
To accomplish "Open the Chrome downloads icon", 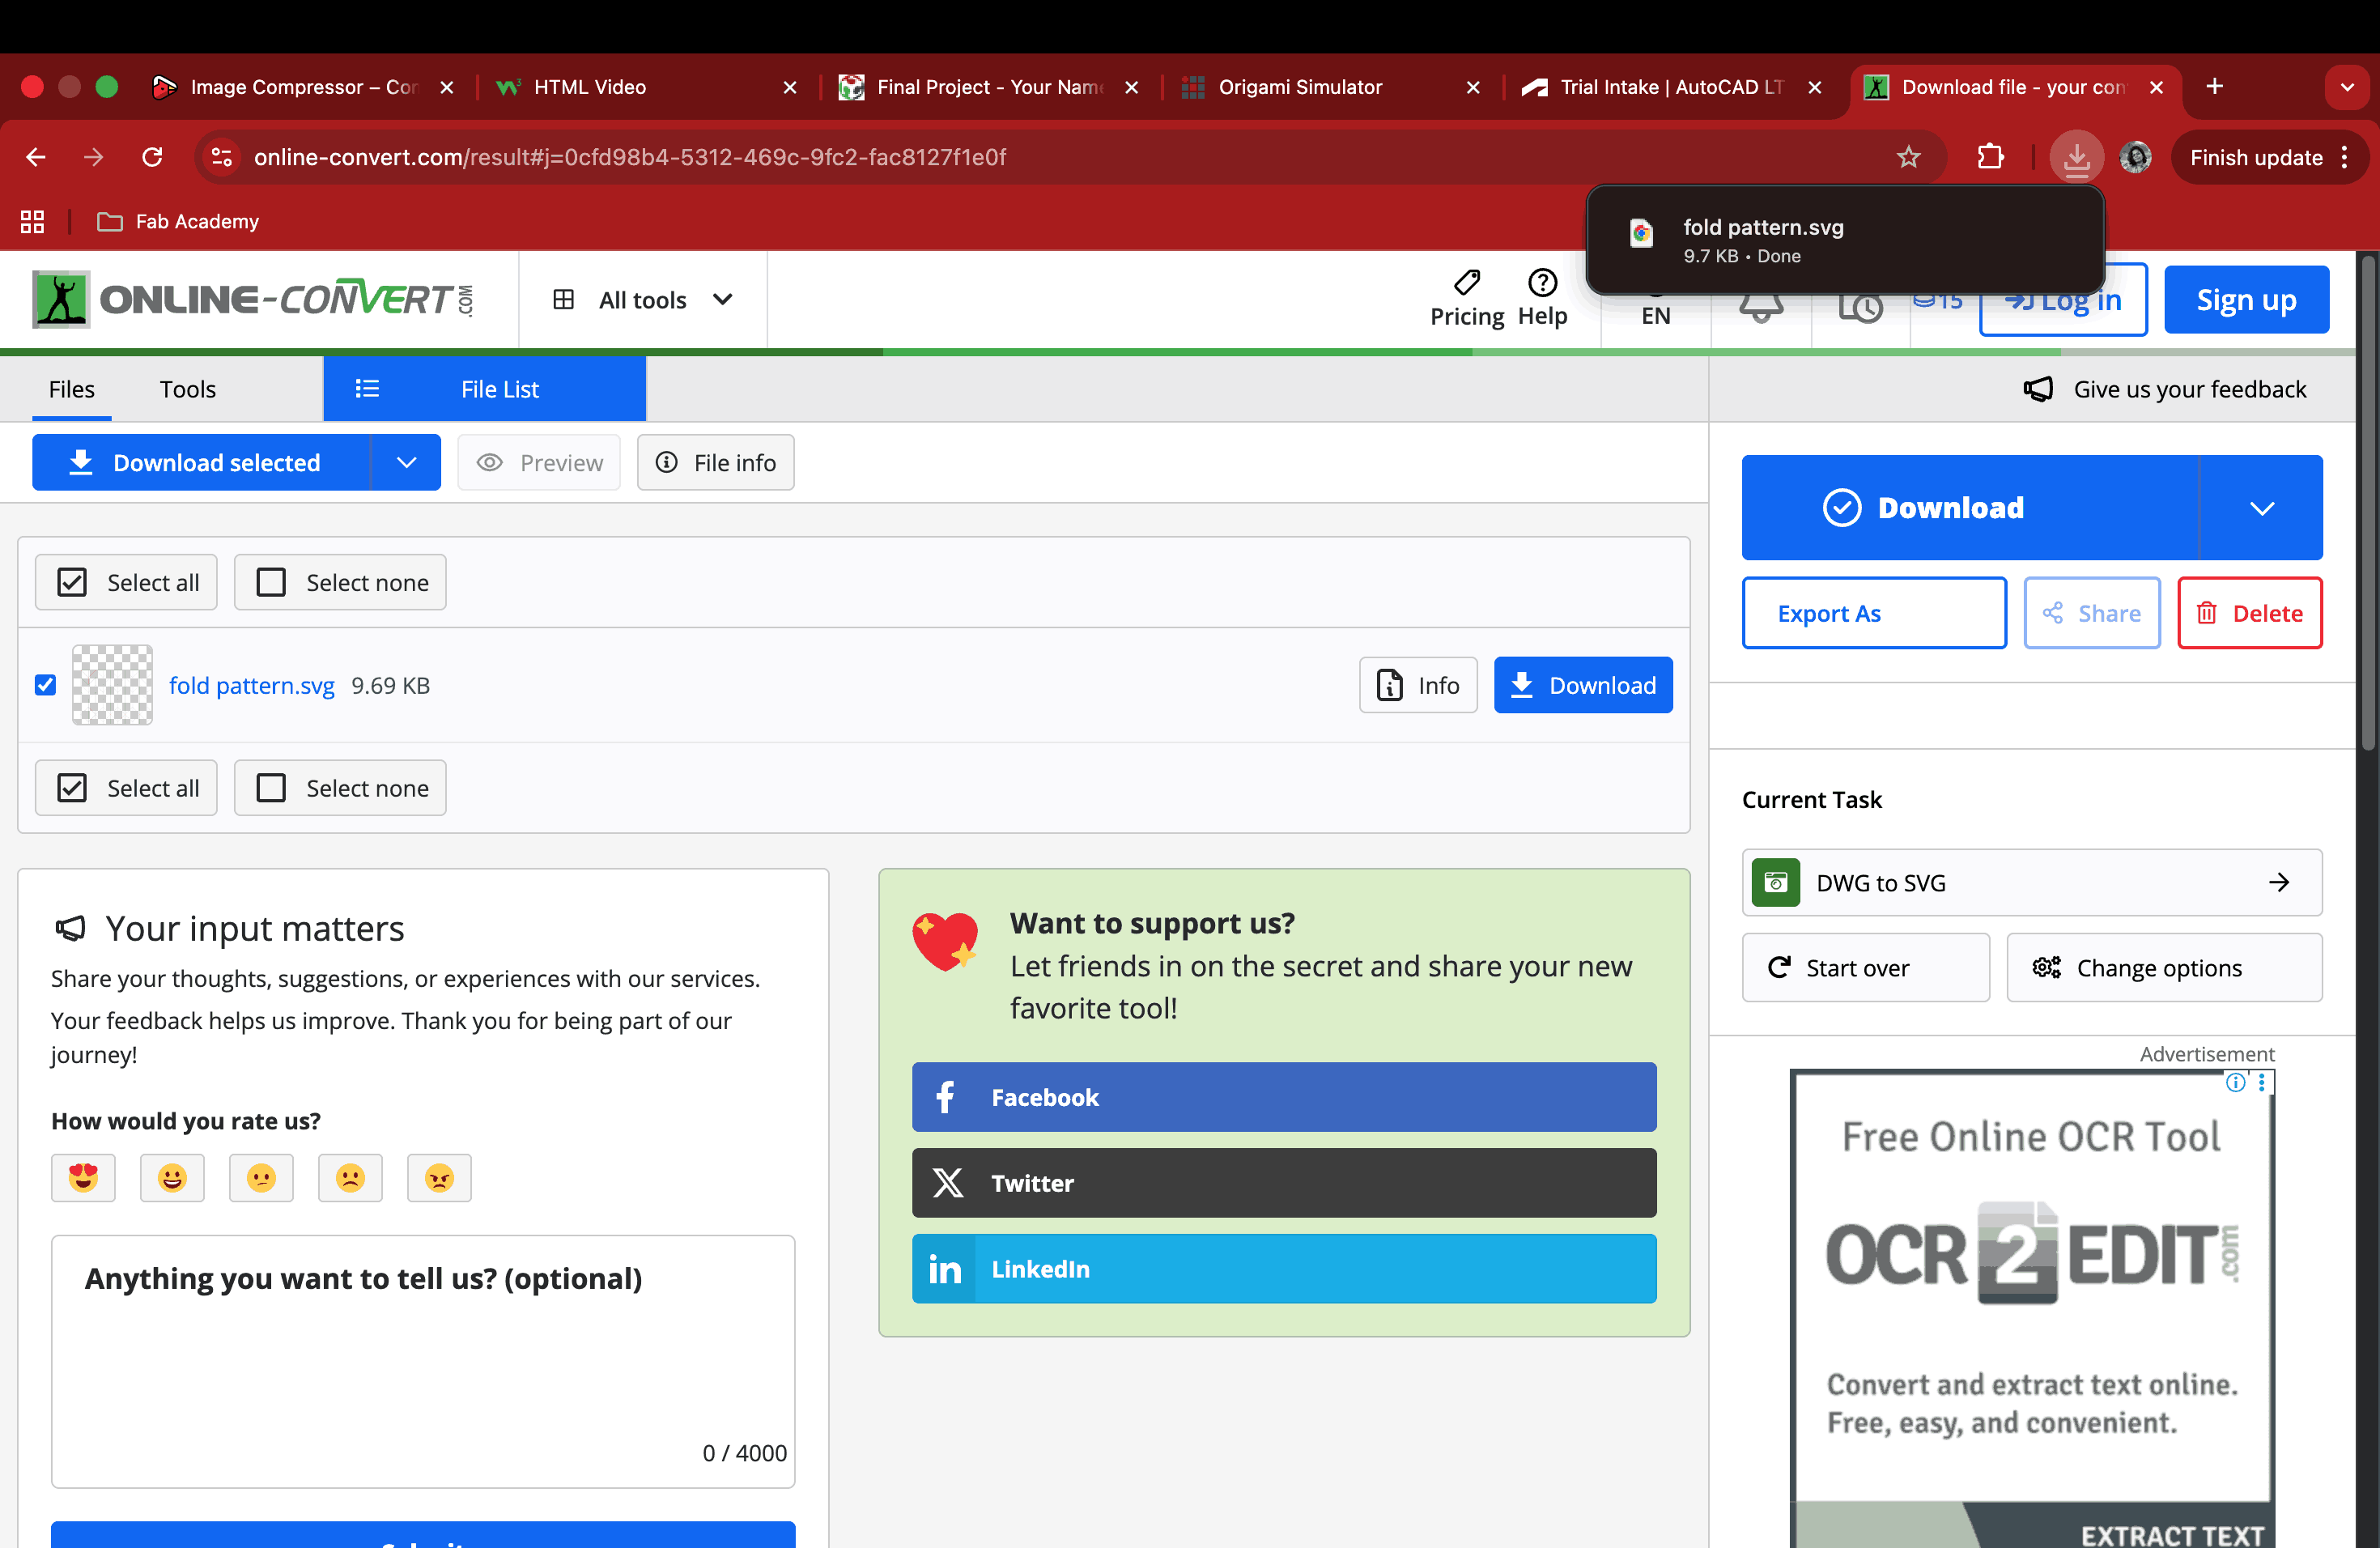I will [2076, 157].
